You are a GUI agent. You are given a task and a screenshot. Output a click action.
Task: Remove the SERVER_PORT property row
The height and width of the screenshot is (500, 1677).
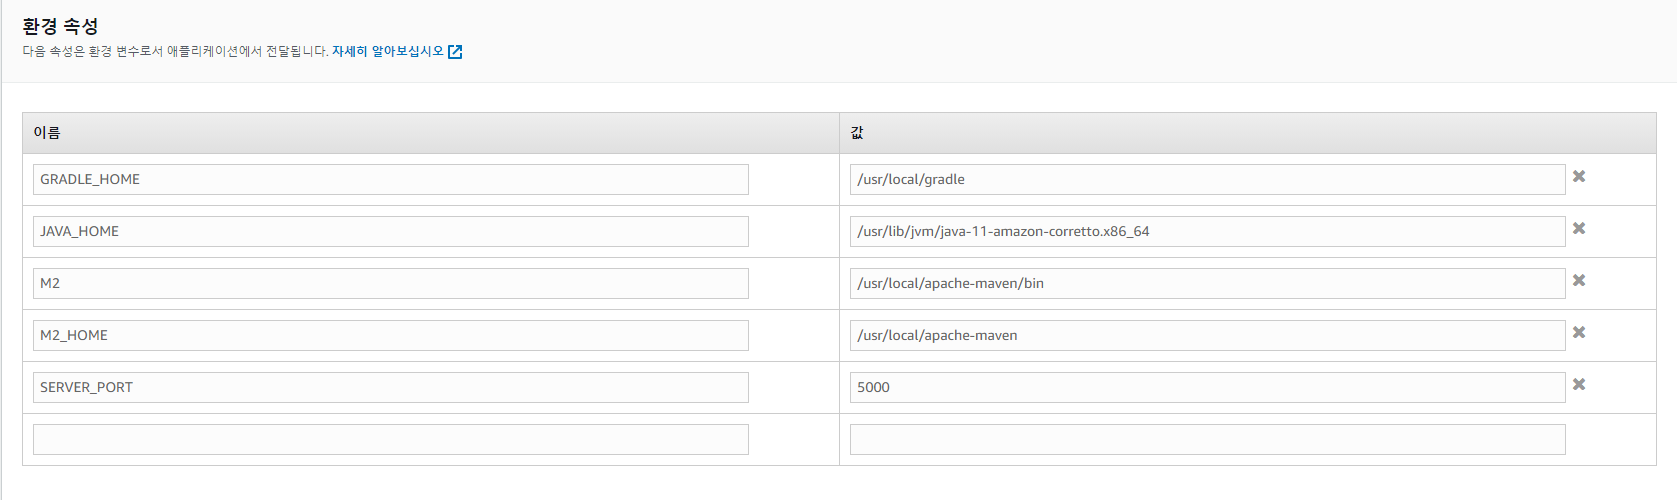tap(1579, 385)
